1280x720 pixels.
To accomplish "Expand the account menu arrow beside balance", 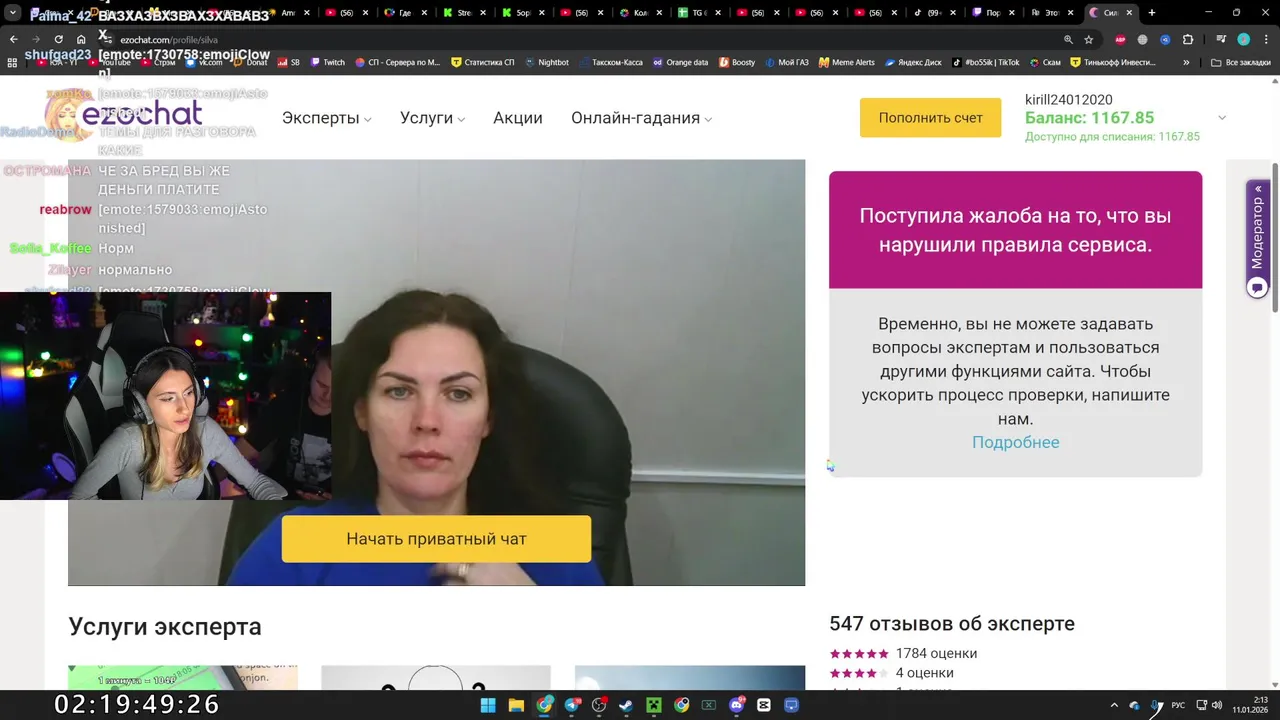I will point(1221,118).
